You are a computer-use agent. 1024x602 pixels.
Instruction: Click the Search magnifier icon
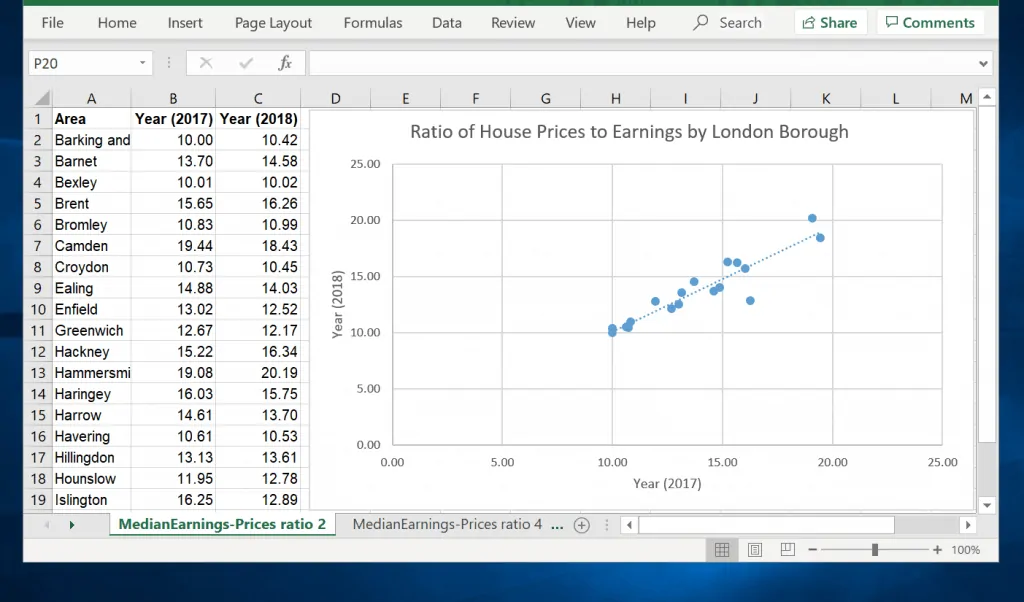[702, 21]
